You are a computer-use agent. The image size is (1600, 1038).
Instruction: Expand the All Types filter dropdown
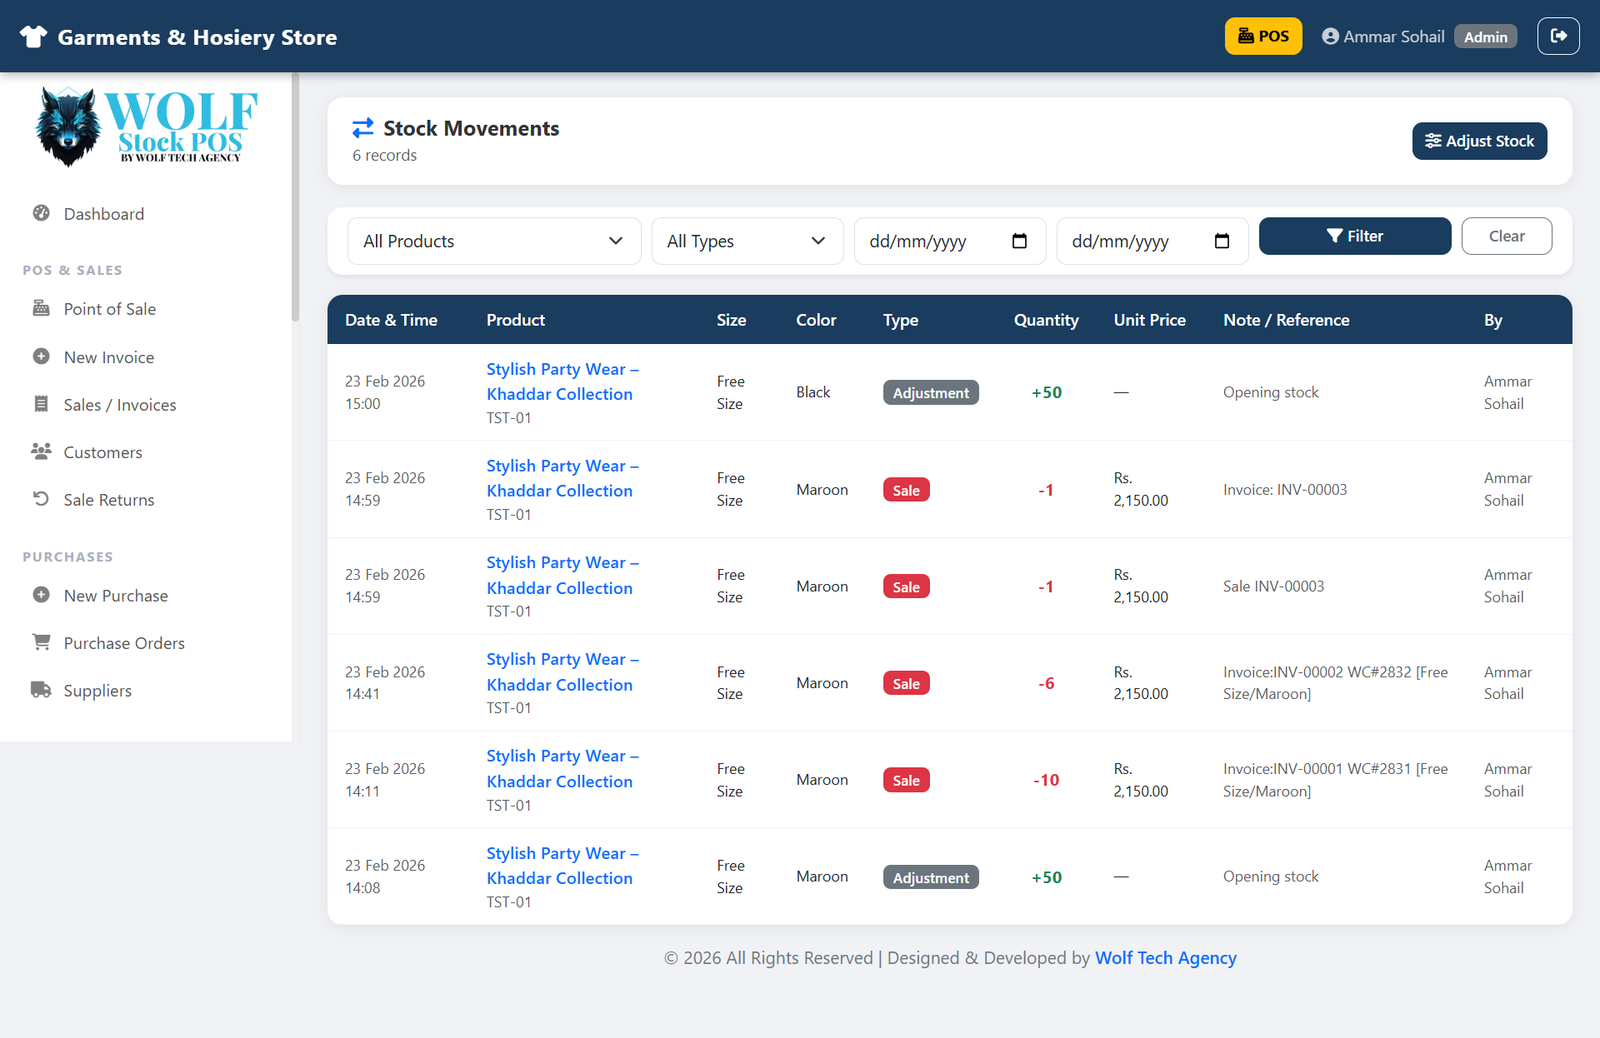click(x=747, y=241)
